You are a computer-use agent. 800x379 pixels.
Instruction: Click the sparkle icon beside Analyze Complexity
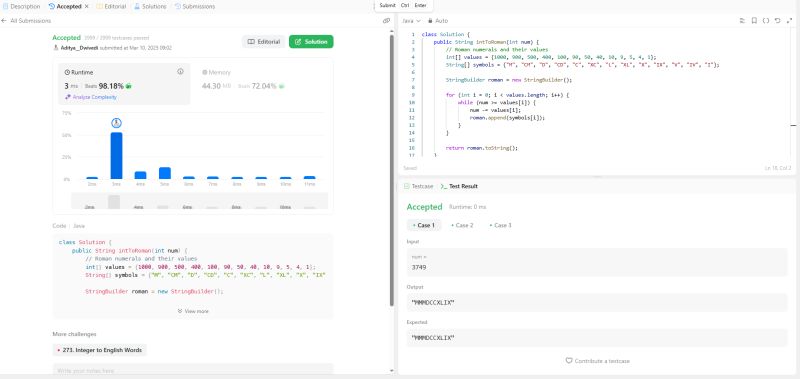(67, 97)
